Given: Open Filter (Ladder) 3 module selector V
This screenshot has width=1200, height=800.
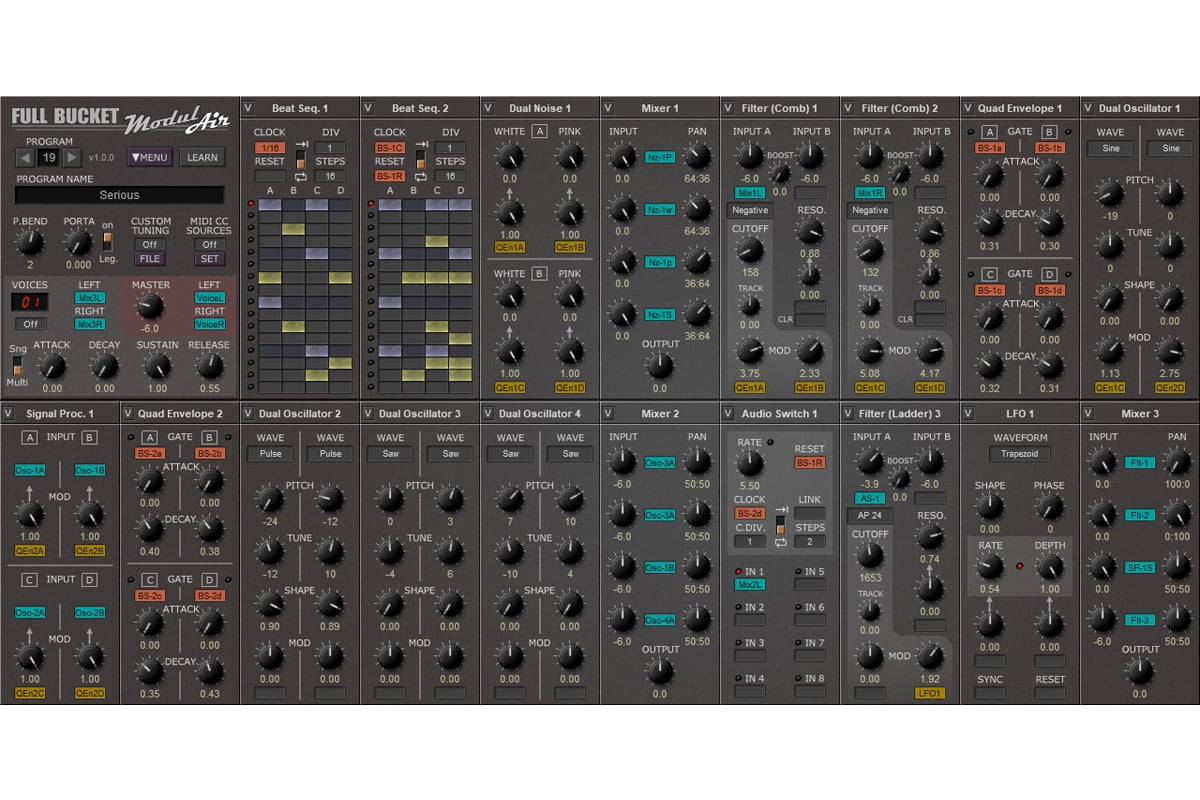Looking at the screenshot, I should tap(848, 413).
